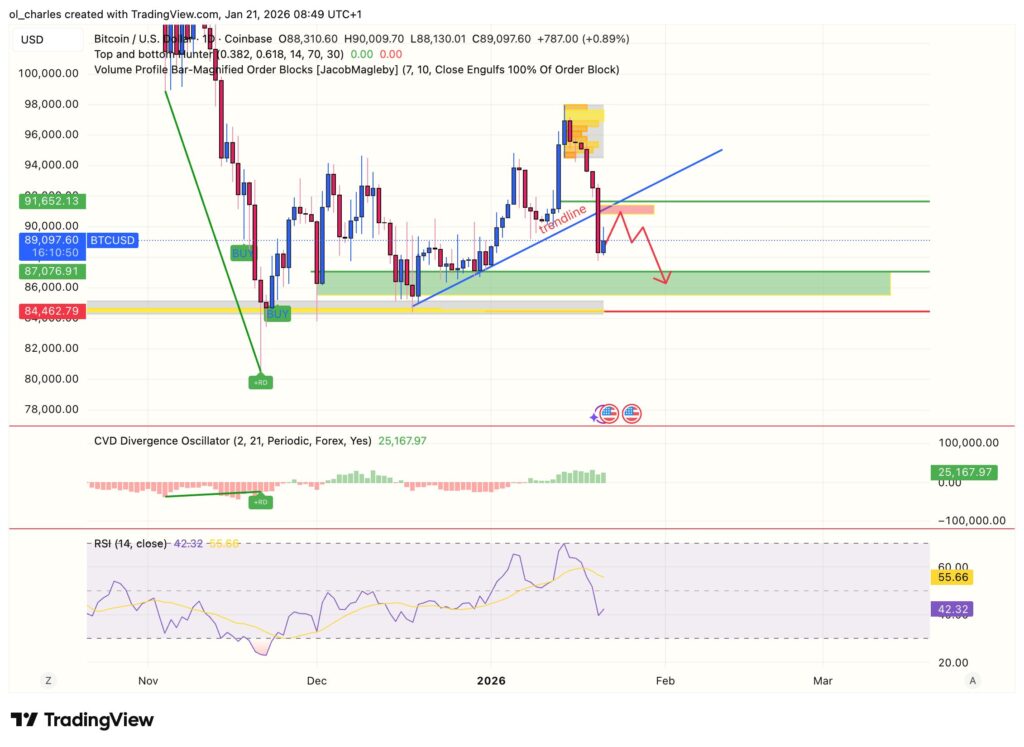This screenshot has height=747, width=1024.
Task: Click the +RD marker in the CVD panel
Action: 261,501
